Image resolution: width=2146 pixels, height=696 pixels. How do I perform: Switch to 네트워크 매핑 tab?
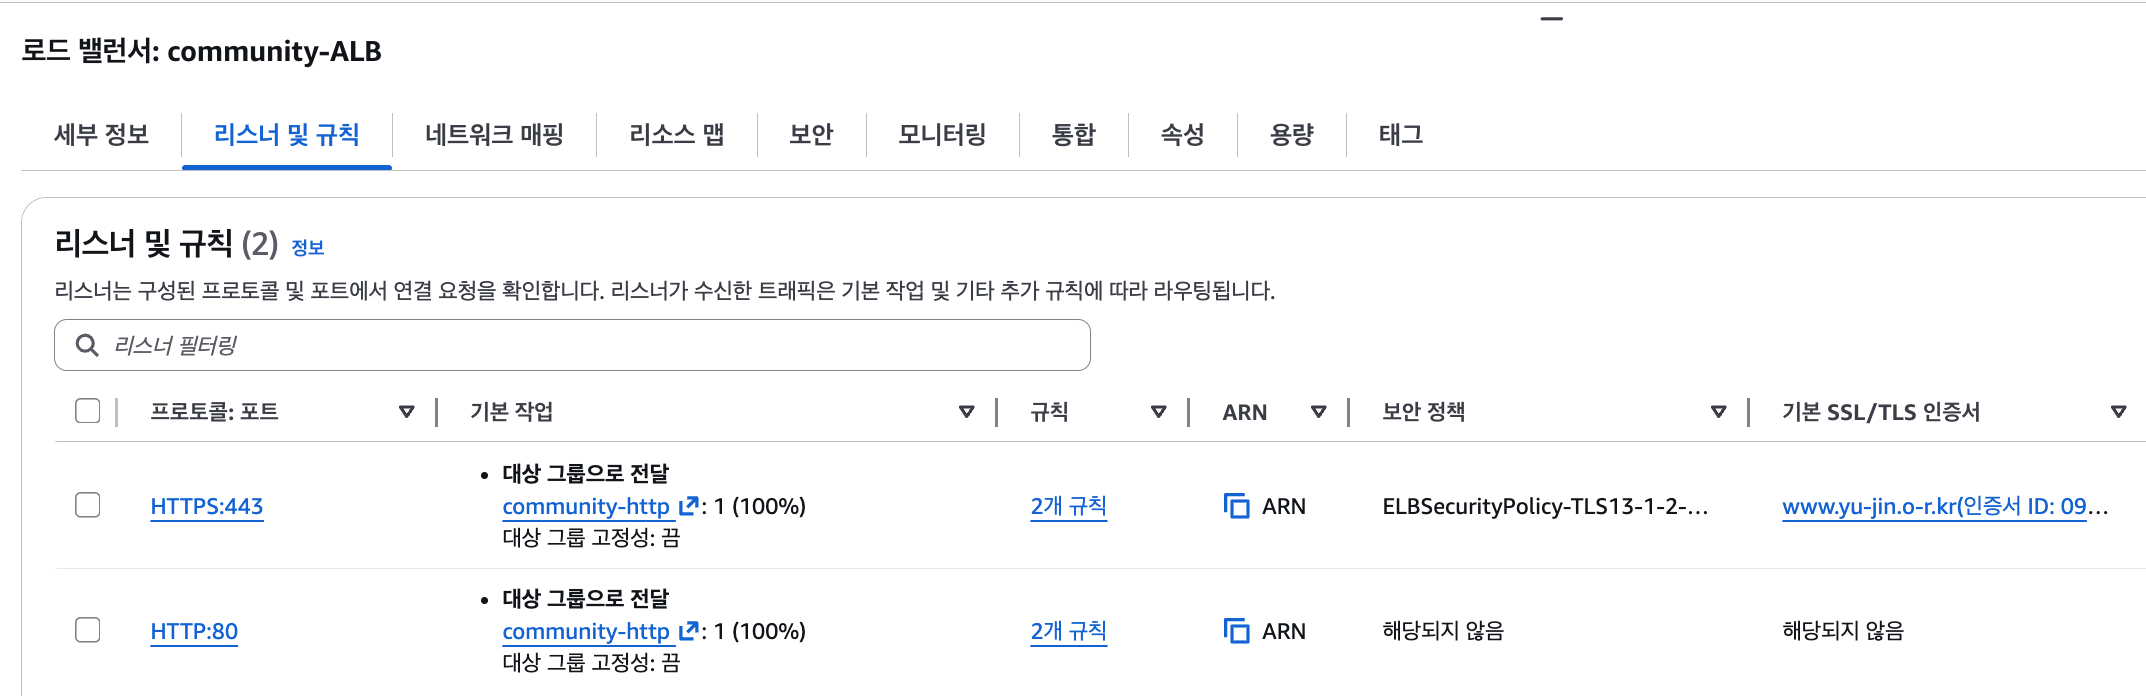(494, 135)
